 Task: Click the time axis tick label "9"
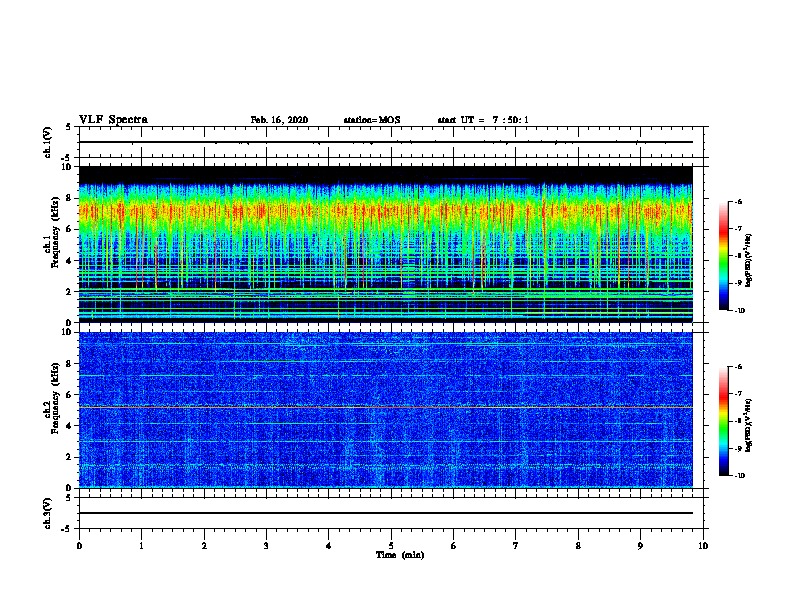640,545
